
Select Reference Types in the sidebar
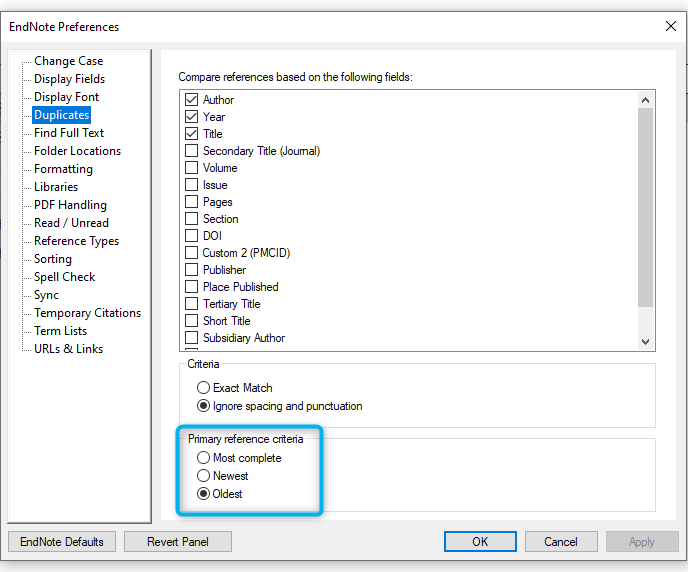click(x=76, y=241)
